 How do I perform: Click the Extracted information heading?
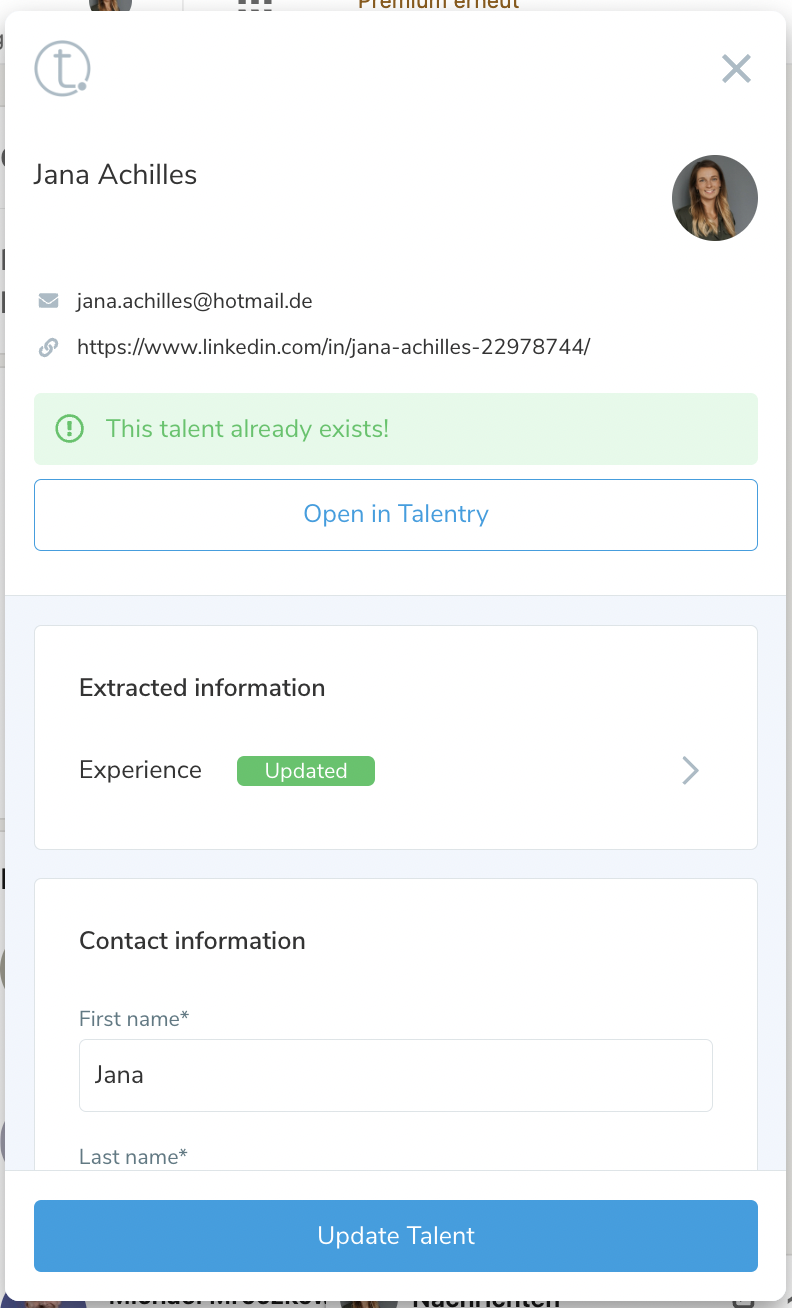tap(202, 688)
